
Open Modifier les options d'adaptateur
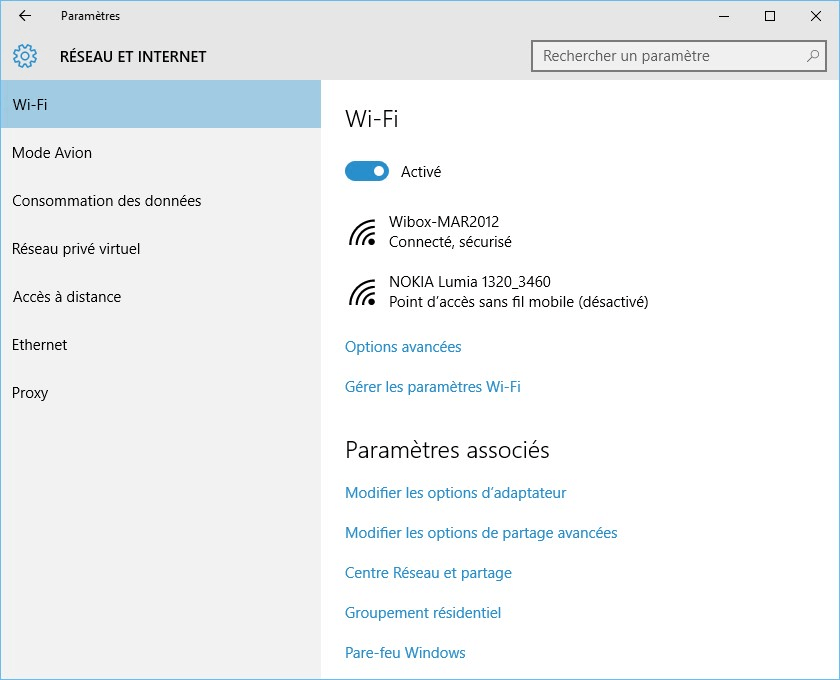455,492
